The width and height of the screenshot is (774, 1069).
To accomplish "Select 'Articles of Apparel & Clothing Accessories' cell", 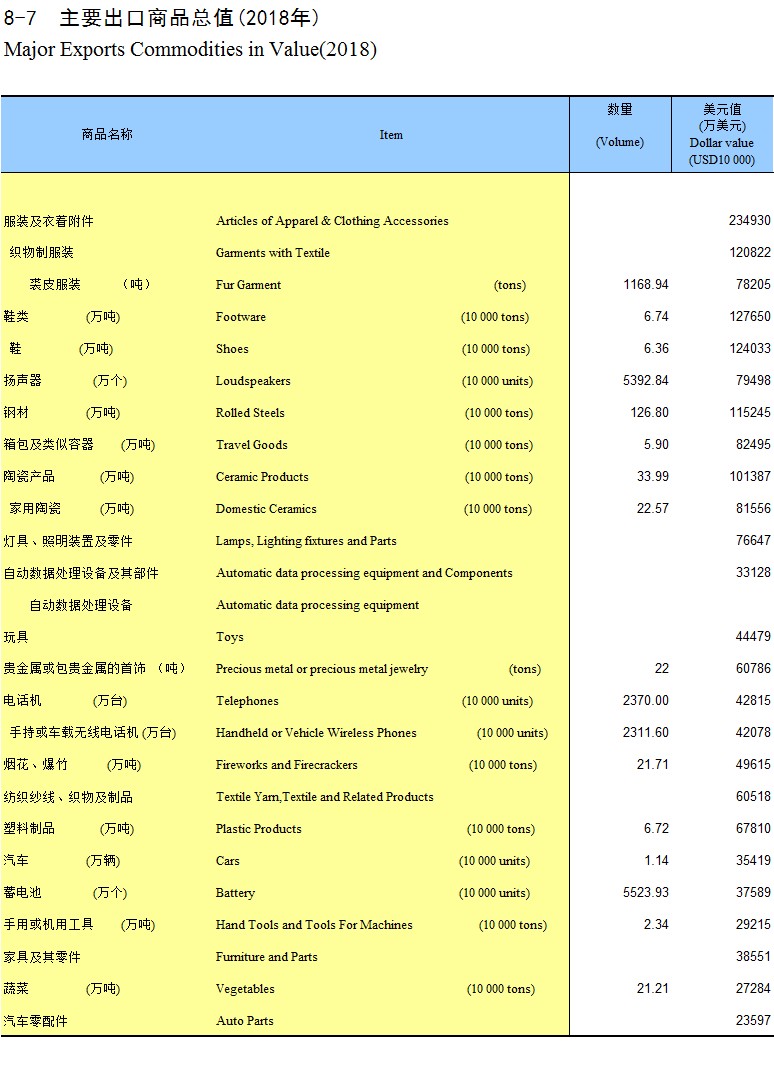I will click(332, 221).
